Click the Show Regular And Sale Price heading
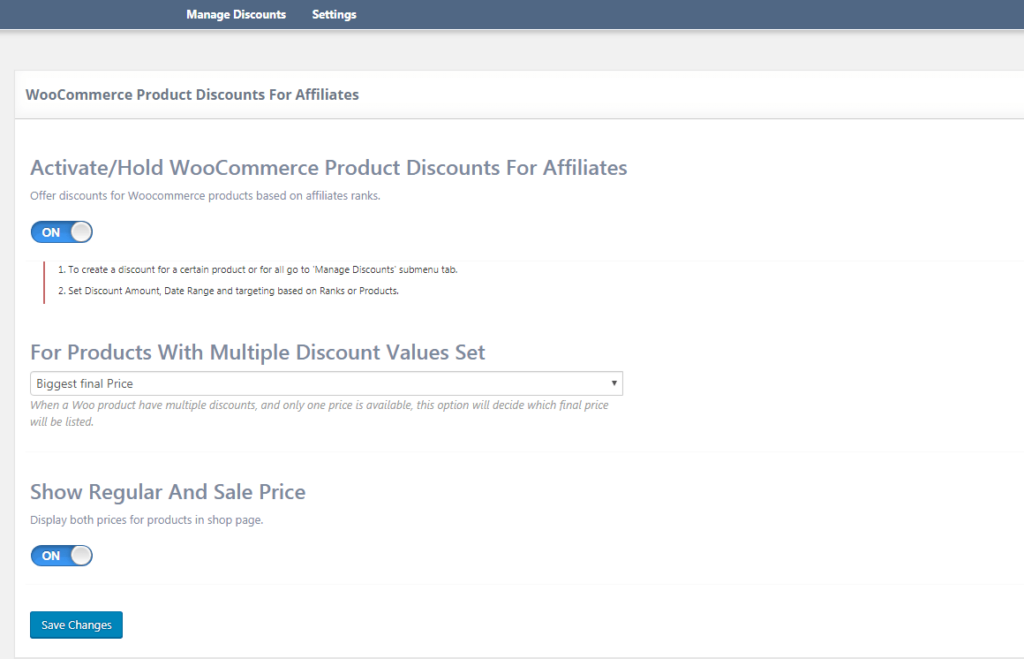The image size is (1024, 659). 167,492
